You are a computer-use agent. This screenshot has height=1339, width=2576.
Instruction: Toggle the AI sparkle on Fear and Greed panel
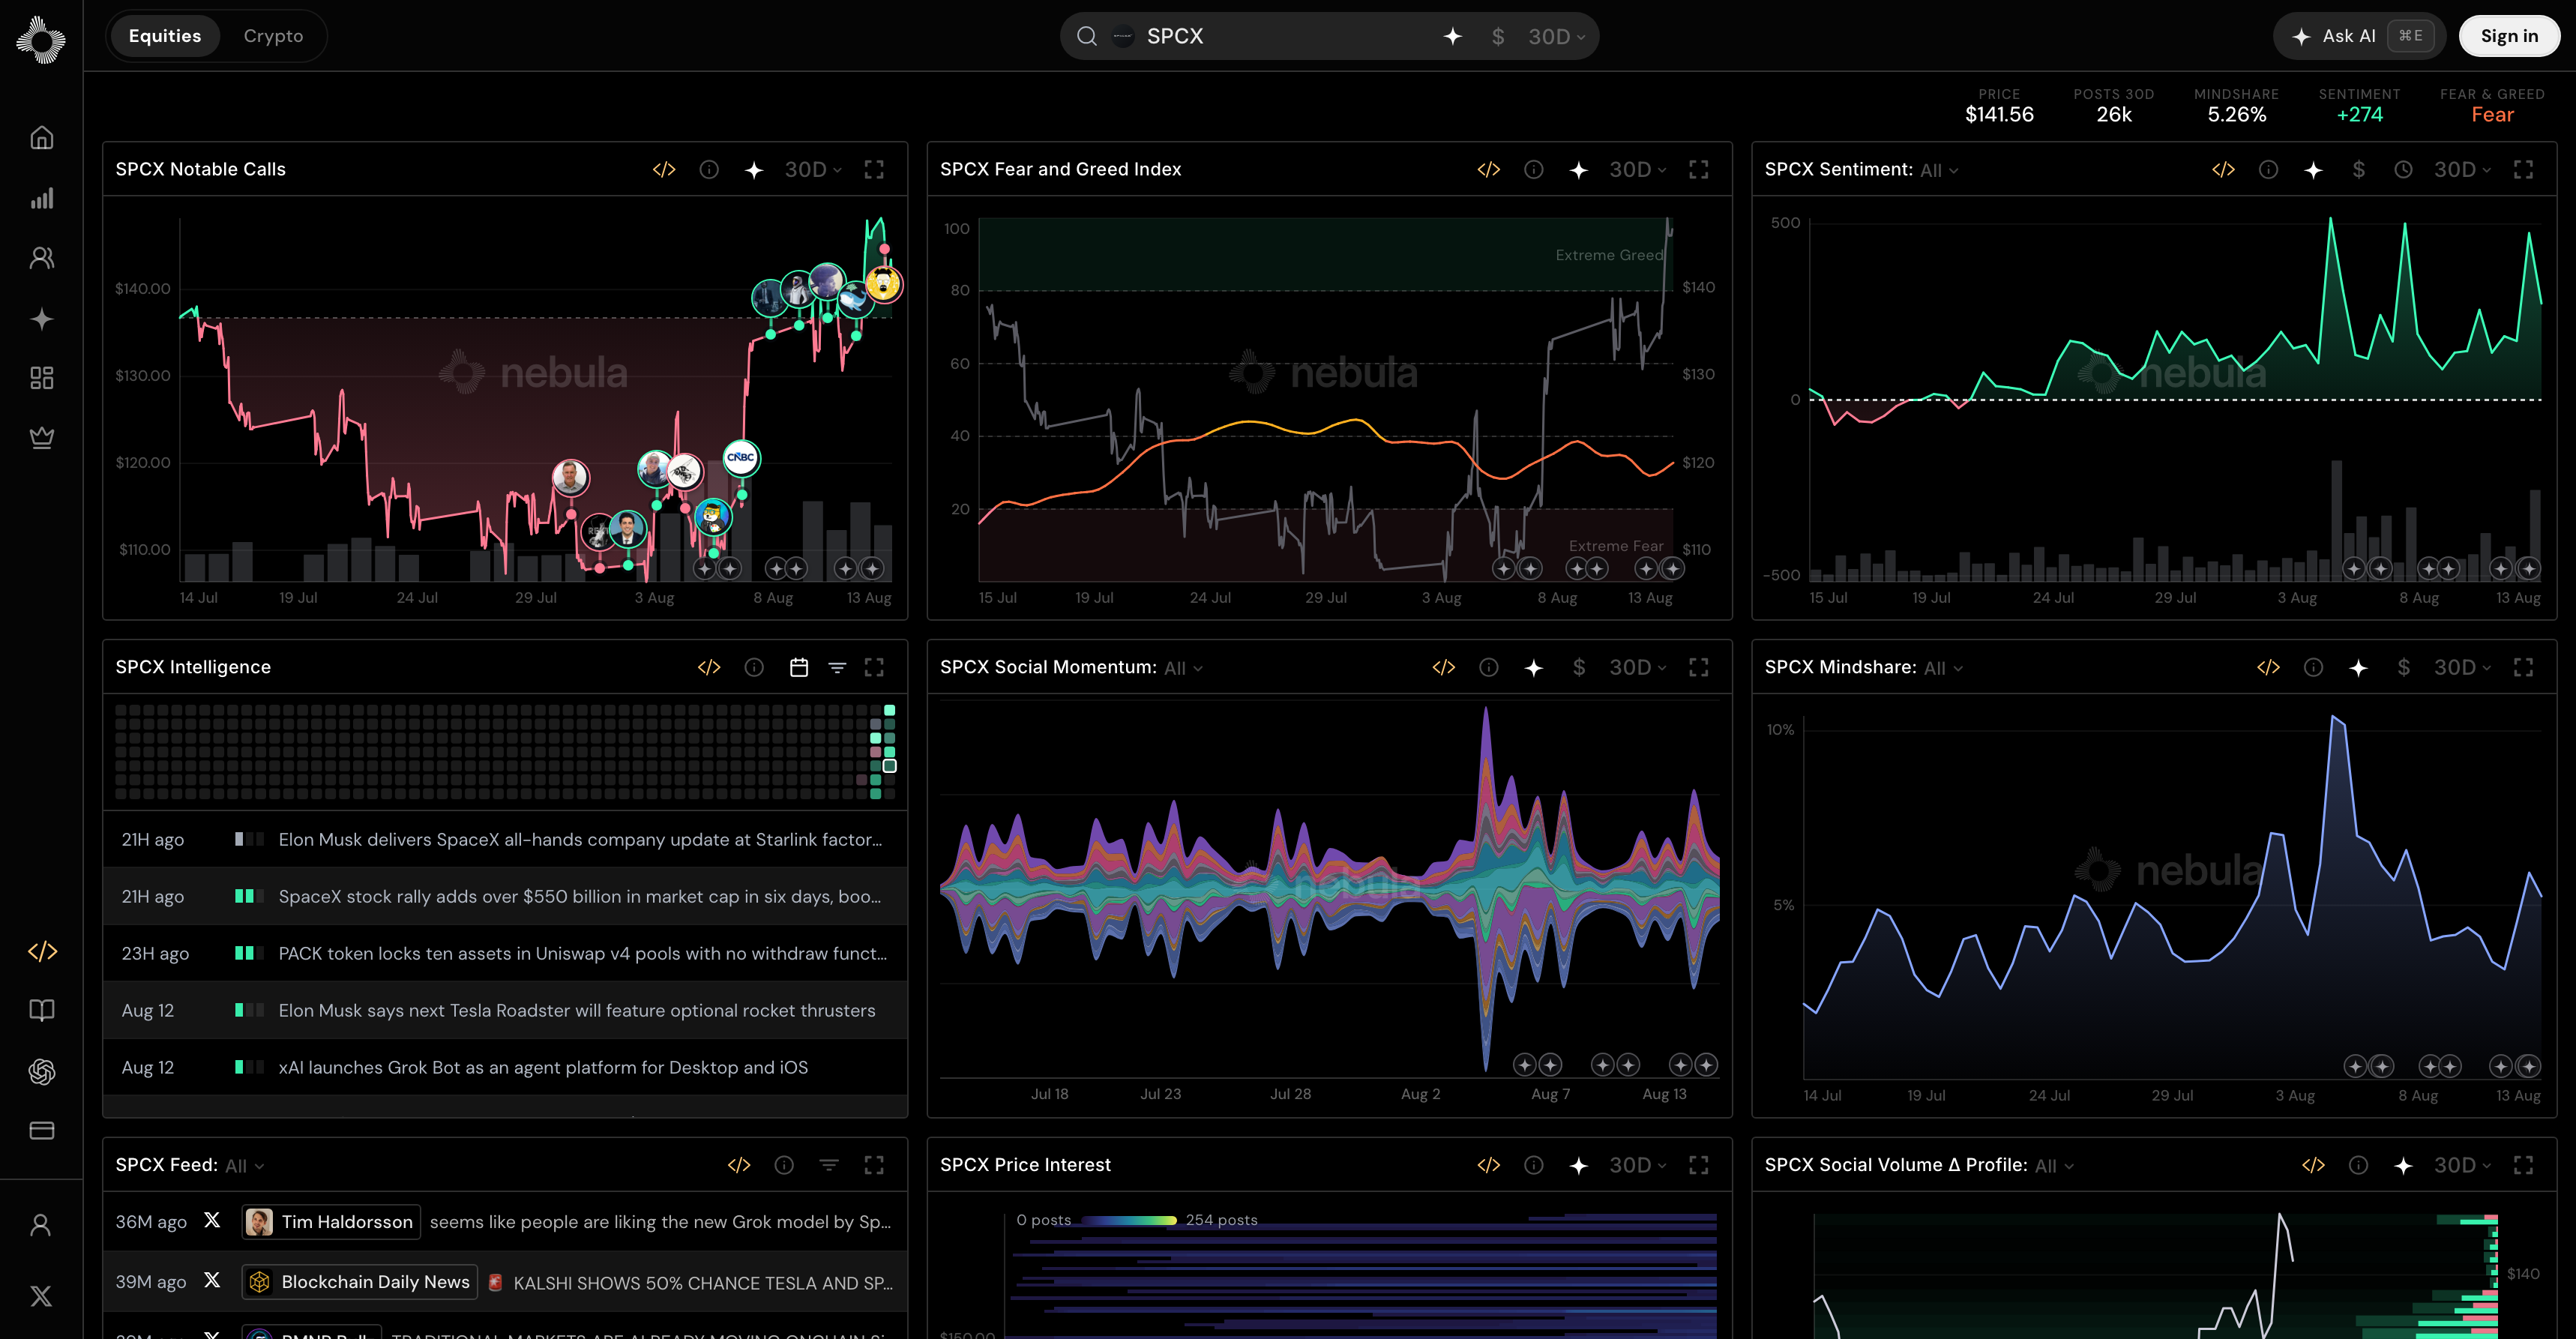coord(1579,170)
